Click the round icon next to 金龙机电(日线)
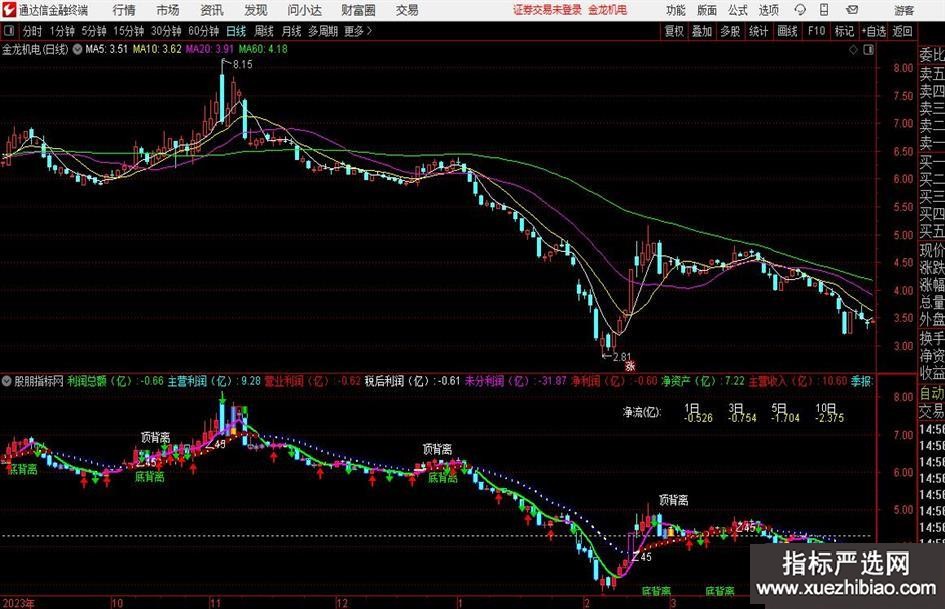Viewport: 945px width, 609px height. (x=77, y=49)
